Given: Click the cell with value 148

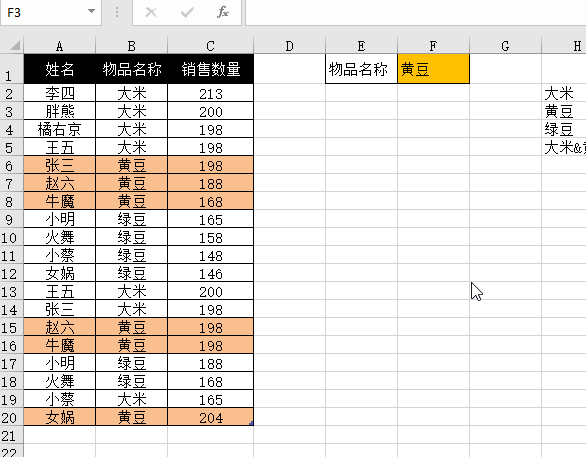Looking at the screenshot, I should coord(210,255).
